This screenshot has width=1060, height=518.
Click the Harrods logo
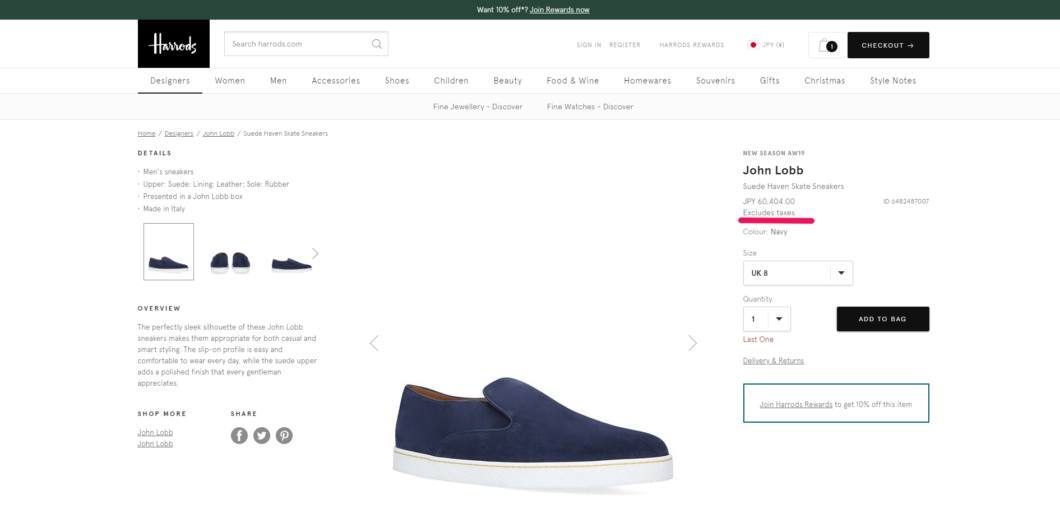[174, 43]
